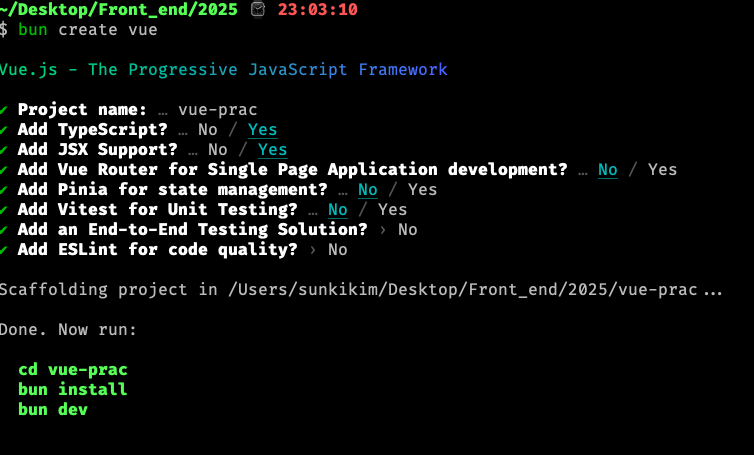Click the timestamp 23:03:10

[x=318, y=9]
